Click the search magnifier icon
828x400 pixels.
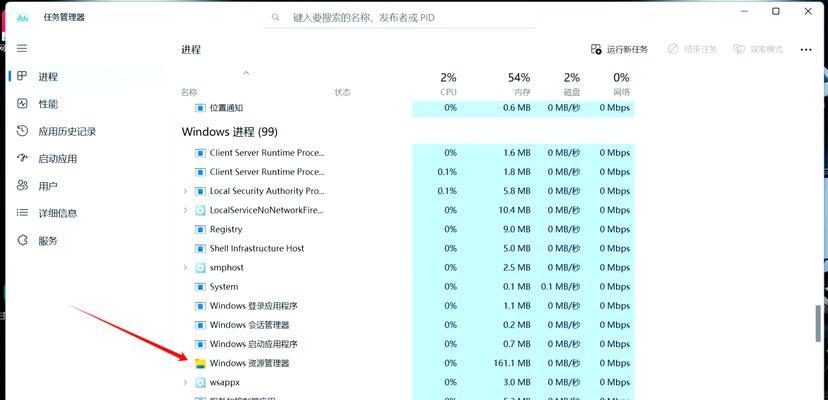275,17
